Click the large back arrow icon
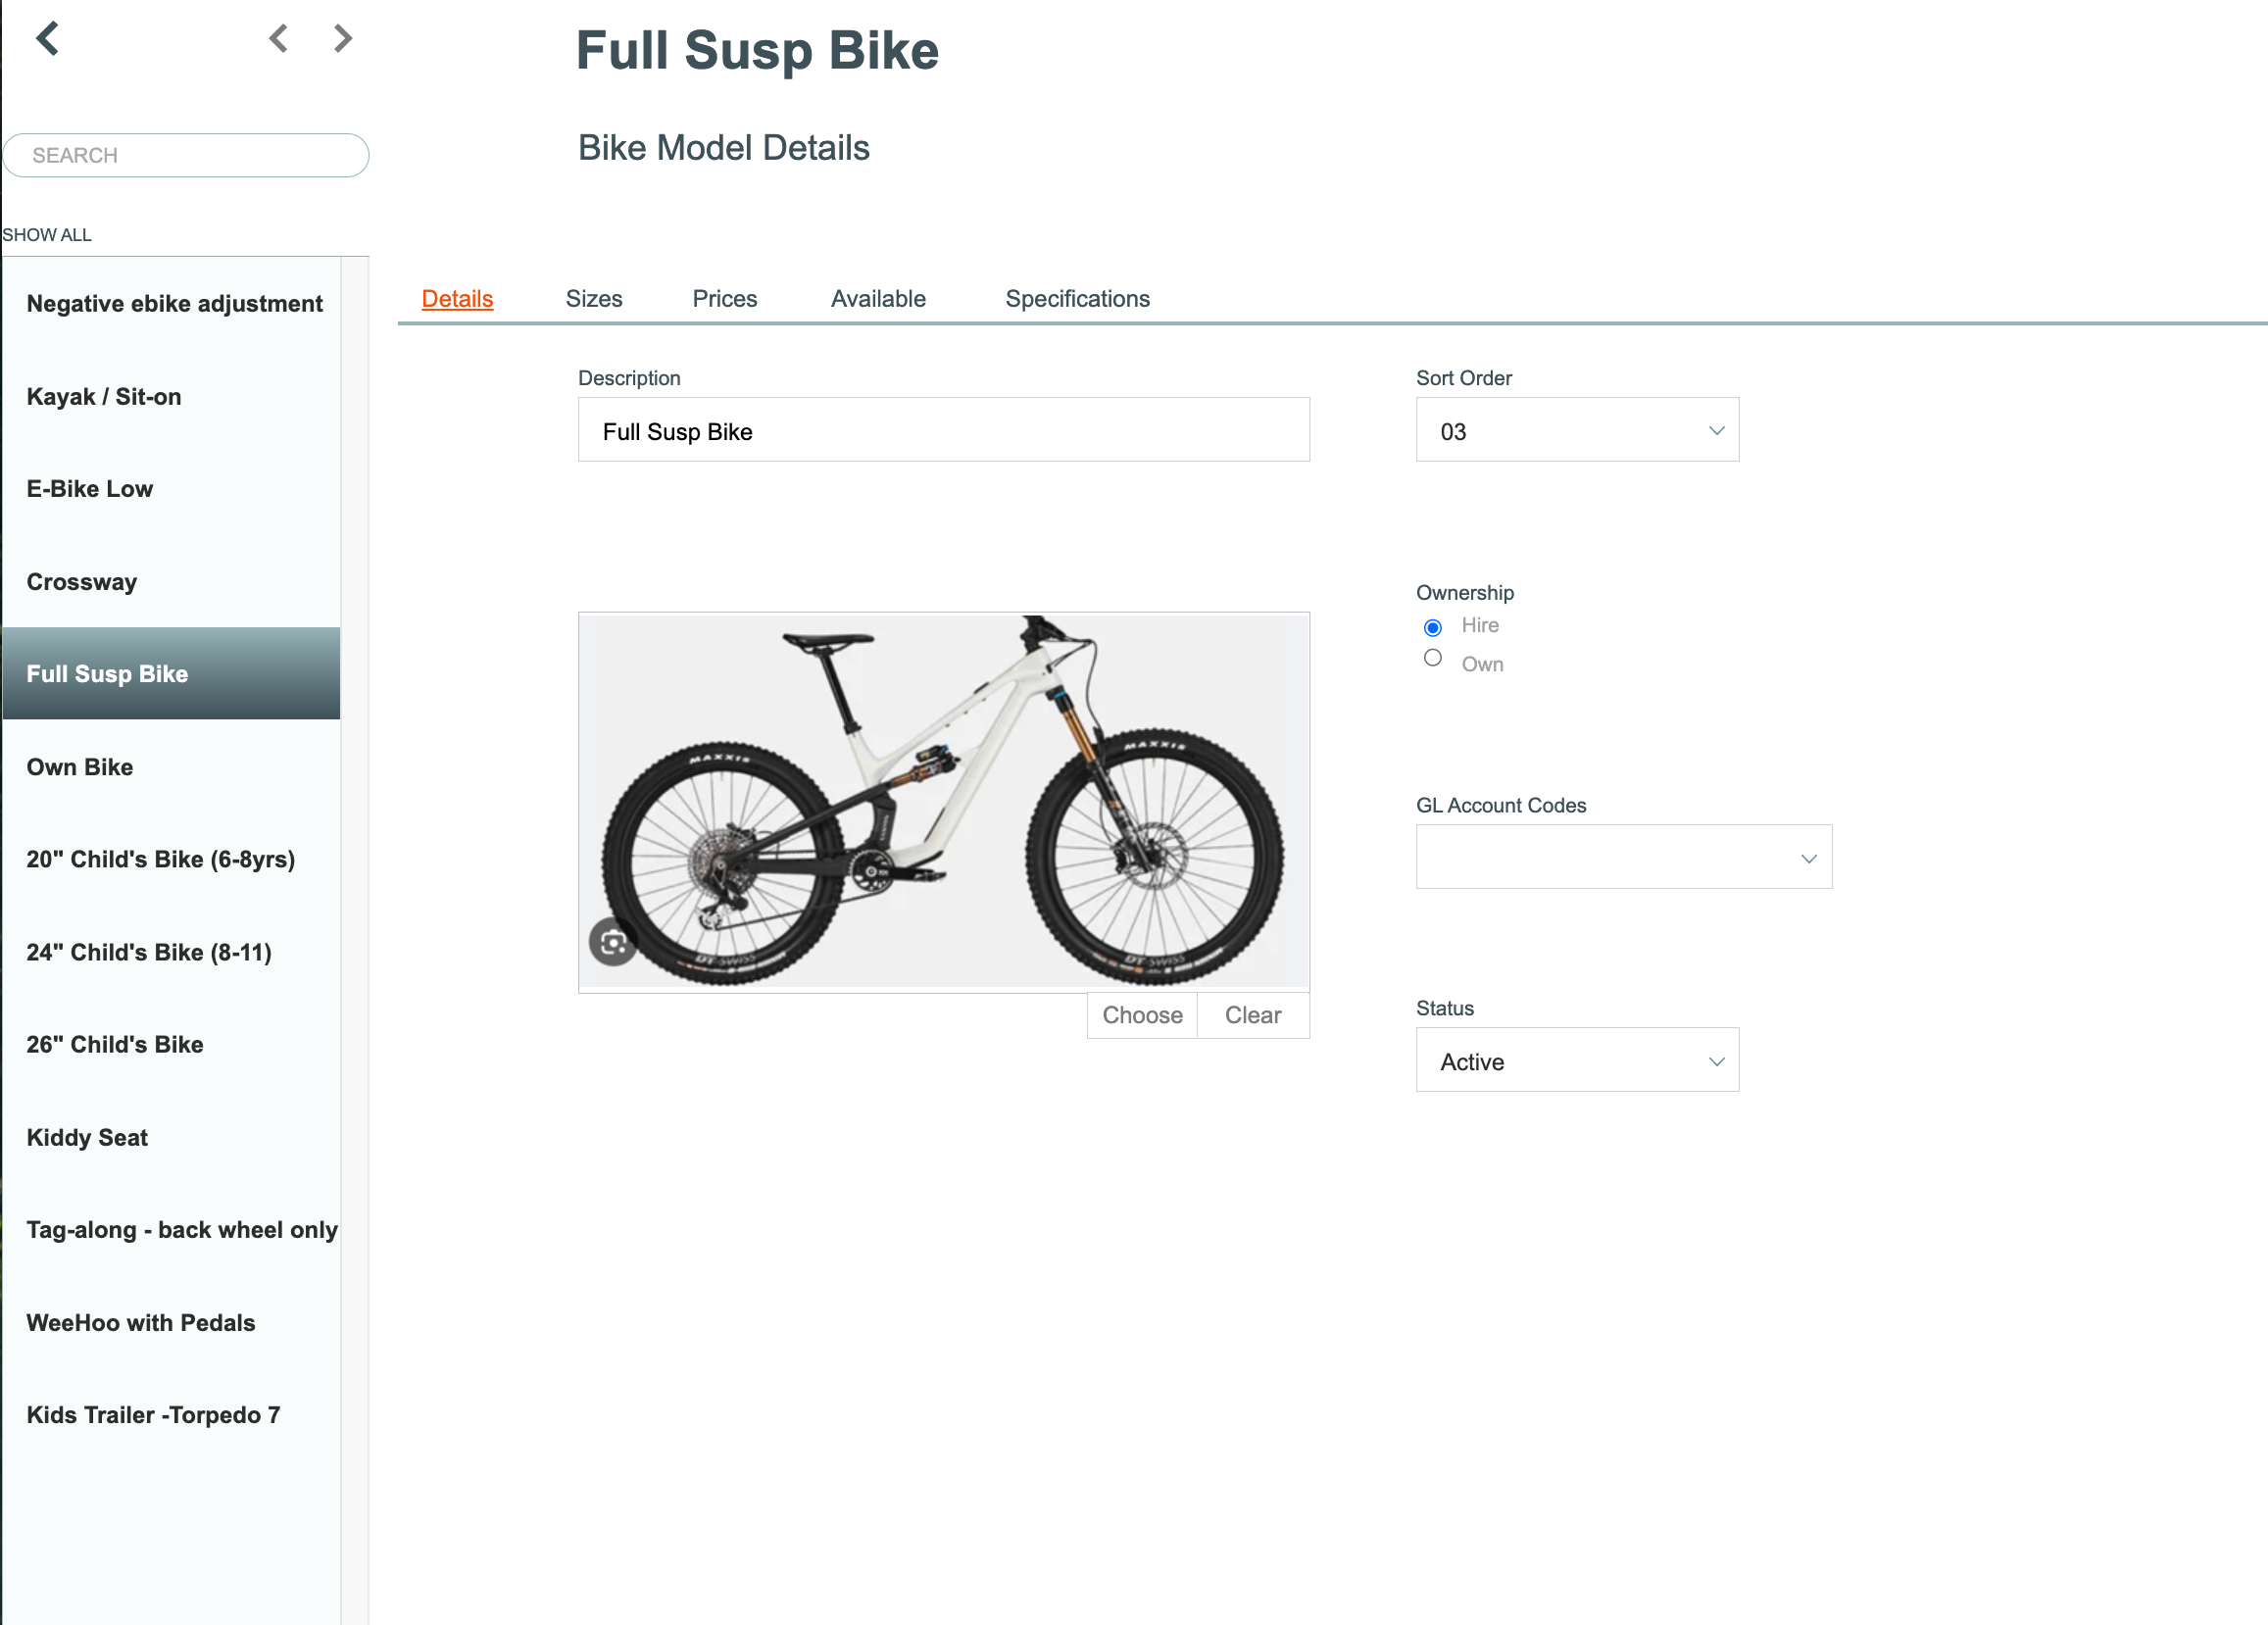This screenshot has height=1625, width=2268. [48, 39]
